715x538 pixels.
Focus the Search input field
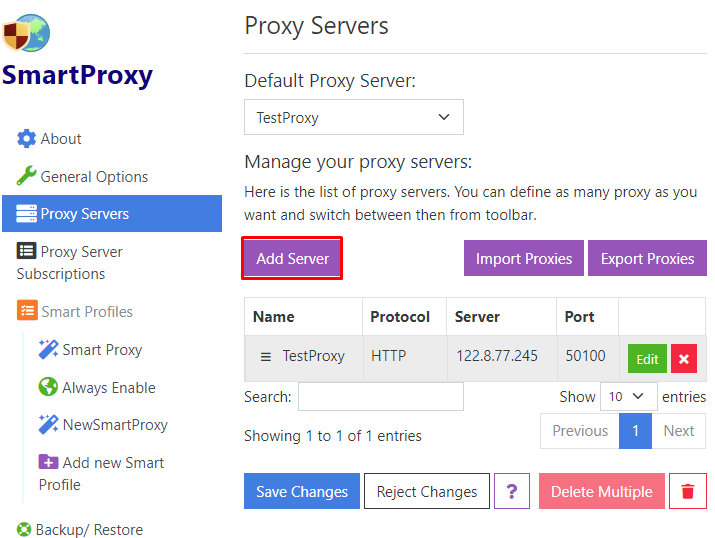pyautogui.click(x=381, y=397)
